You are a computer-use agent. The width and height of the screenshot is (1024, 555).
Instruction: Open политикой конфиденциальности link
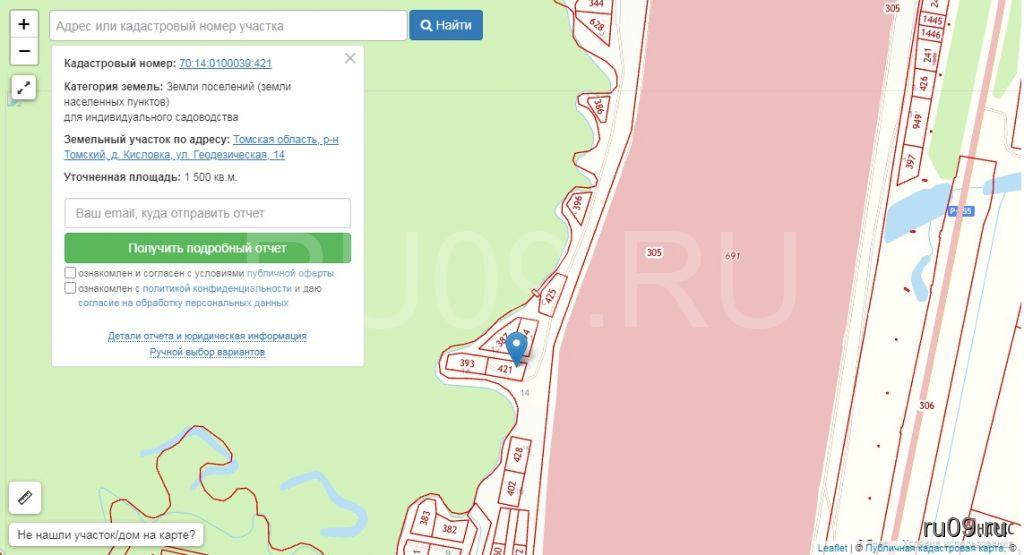217,288
